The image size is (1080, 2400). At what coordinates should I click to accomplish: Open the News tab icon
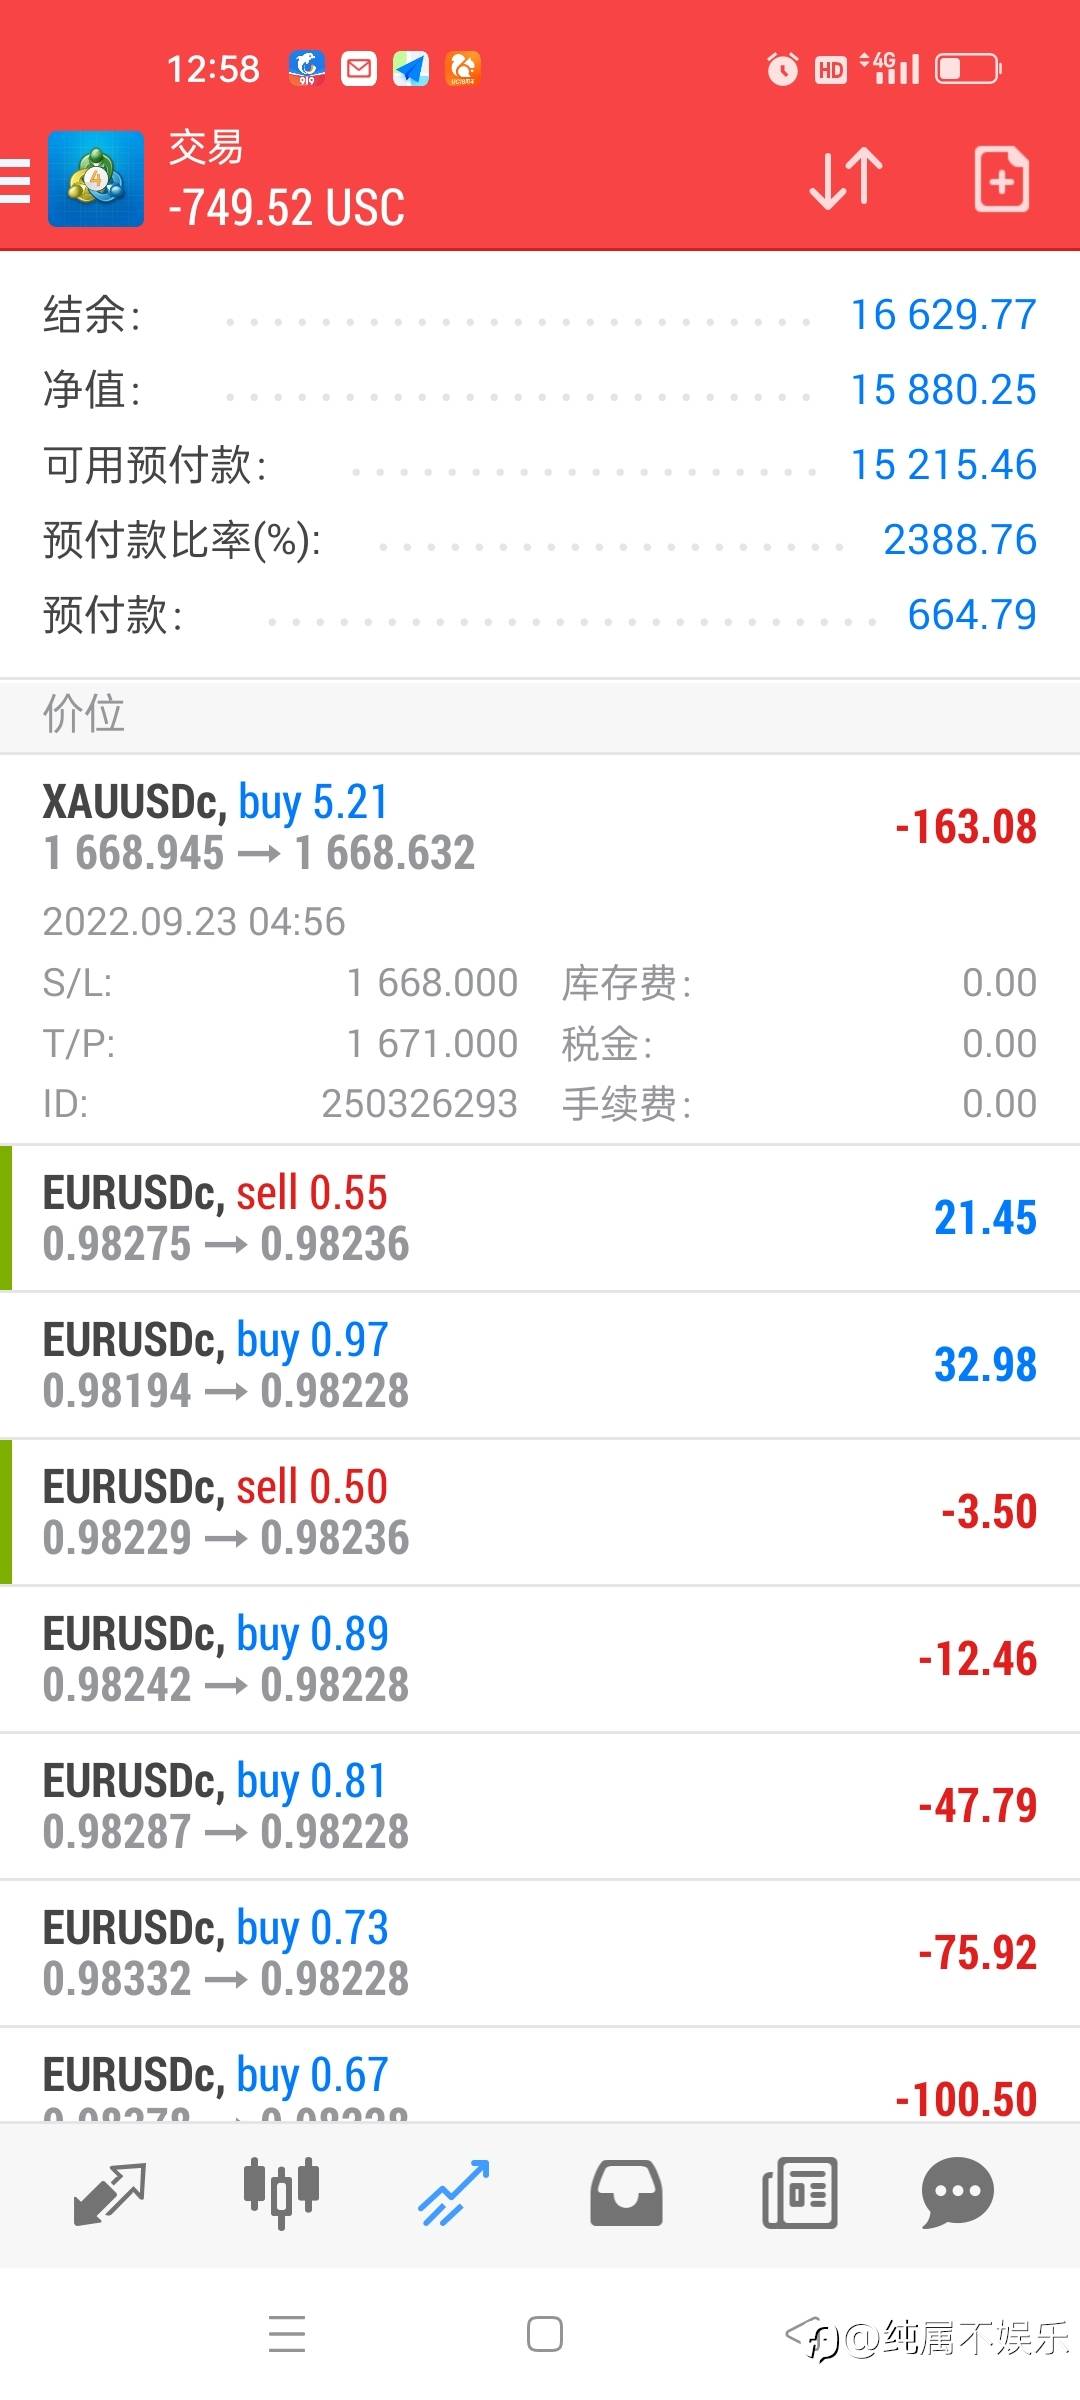799,2194
